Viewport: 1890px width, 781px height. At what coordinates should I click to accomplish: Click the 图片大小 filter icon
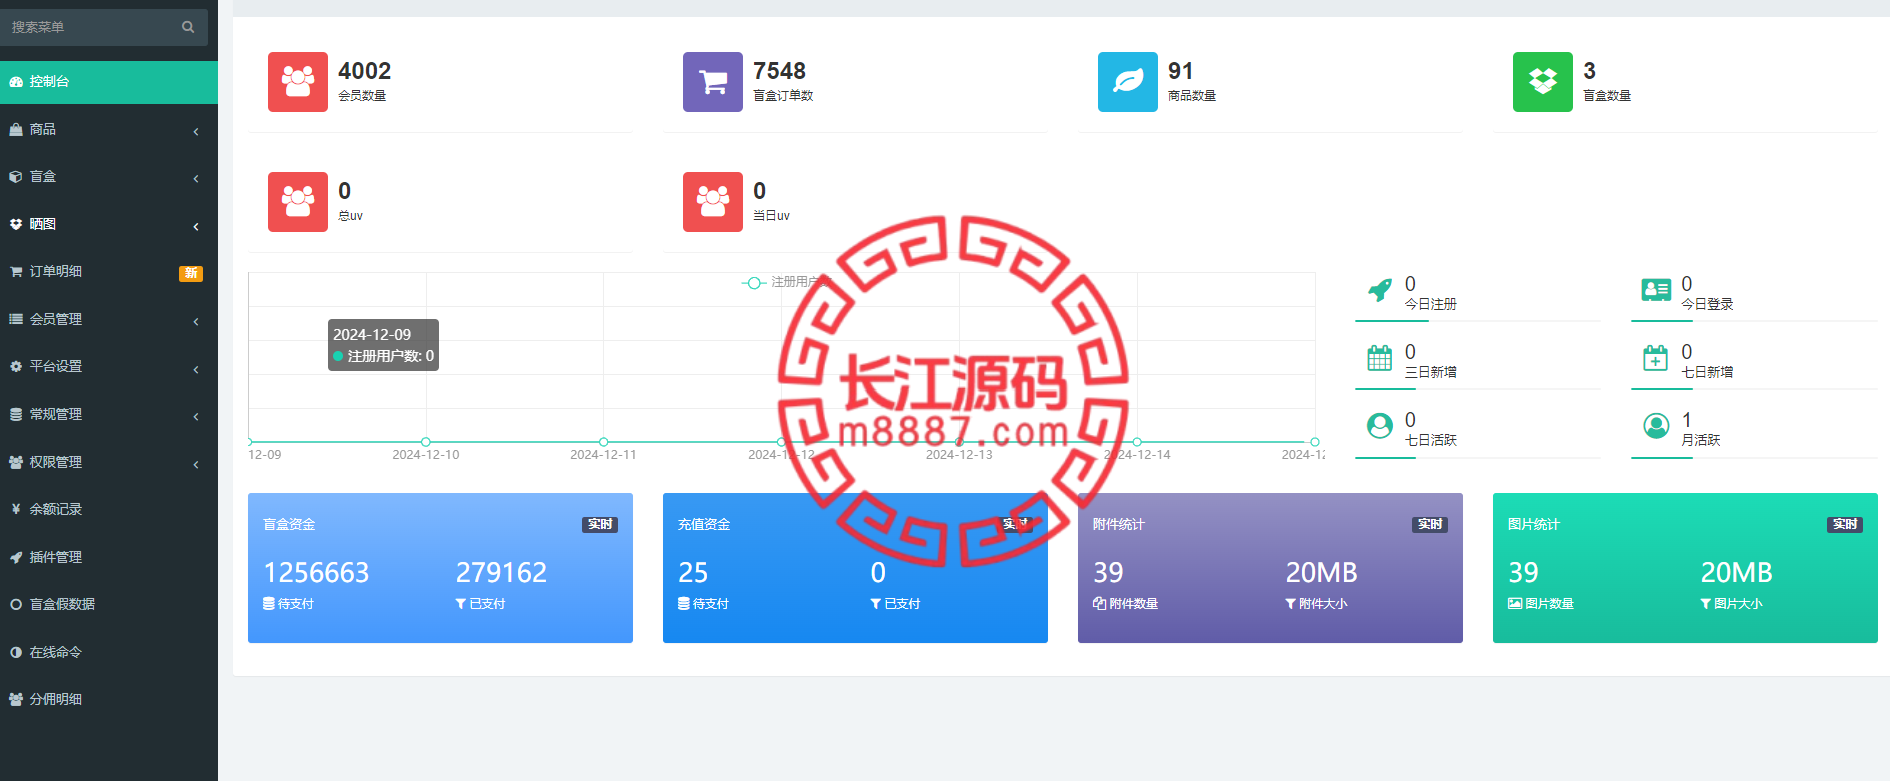click(x=1706, y=604)
